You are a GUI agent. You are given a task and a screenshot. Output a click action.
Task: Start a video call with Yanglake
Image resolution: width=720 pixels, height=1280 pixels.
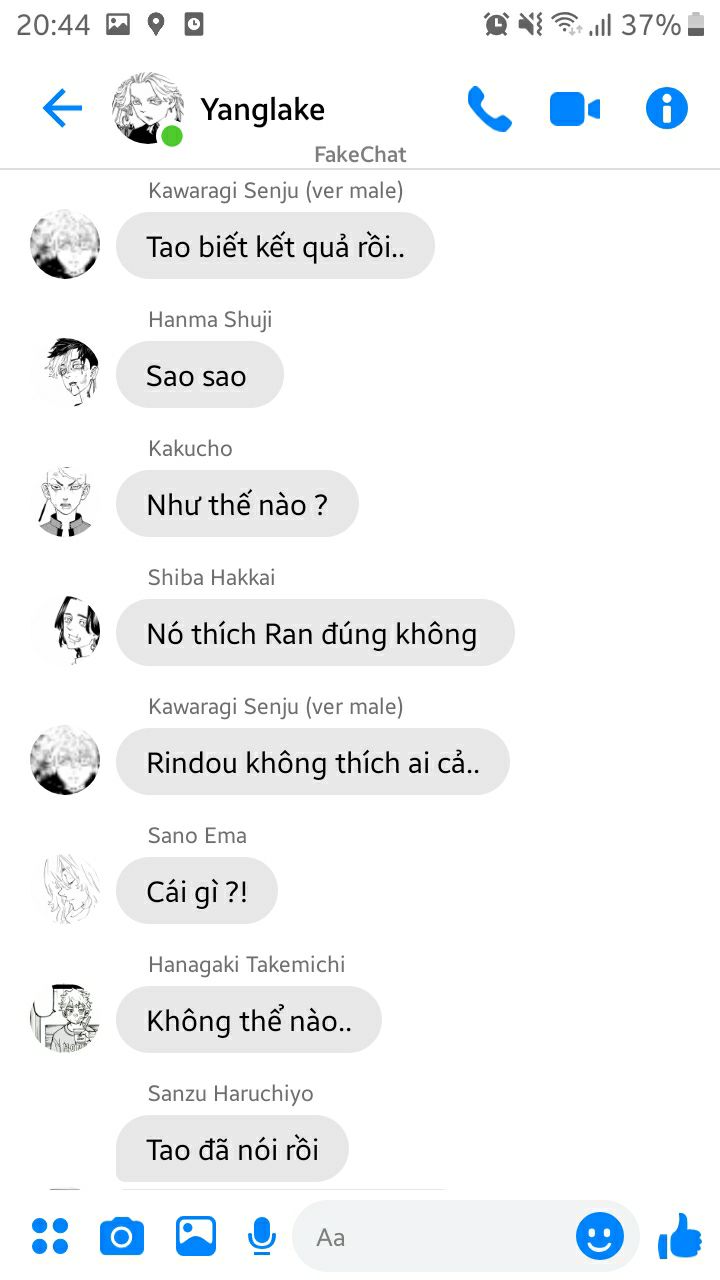(575, 109)
